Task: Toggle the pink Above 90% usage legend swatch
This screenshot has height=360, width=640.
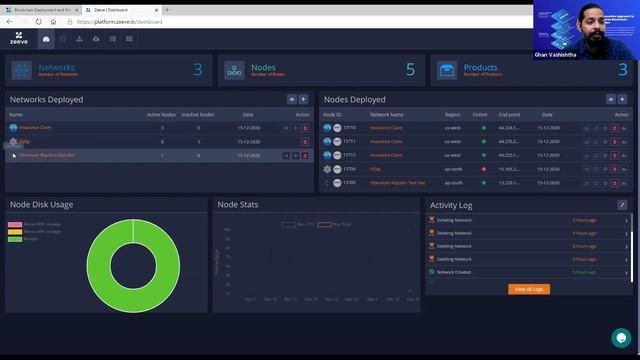Action: pyautogui.click(x=15, y=224)
